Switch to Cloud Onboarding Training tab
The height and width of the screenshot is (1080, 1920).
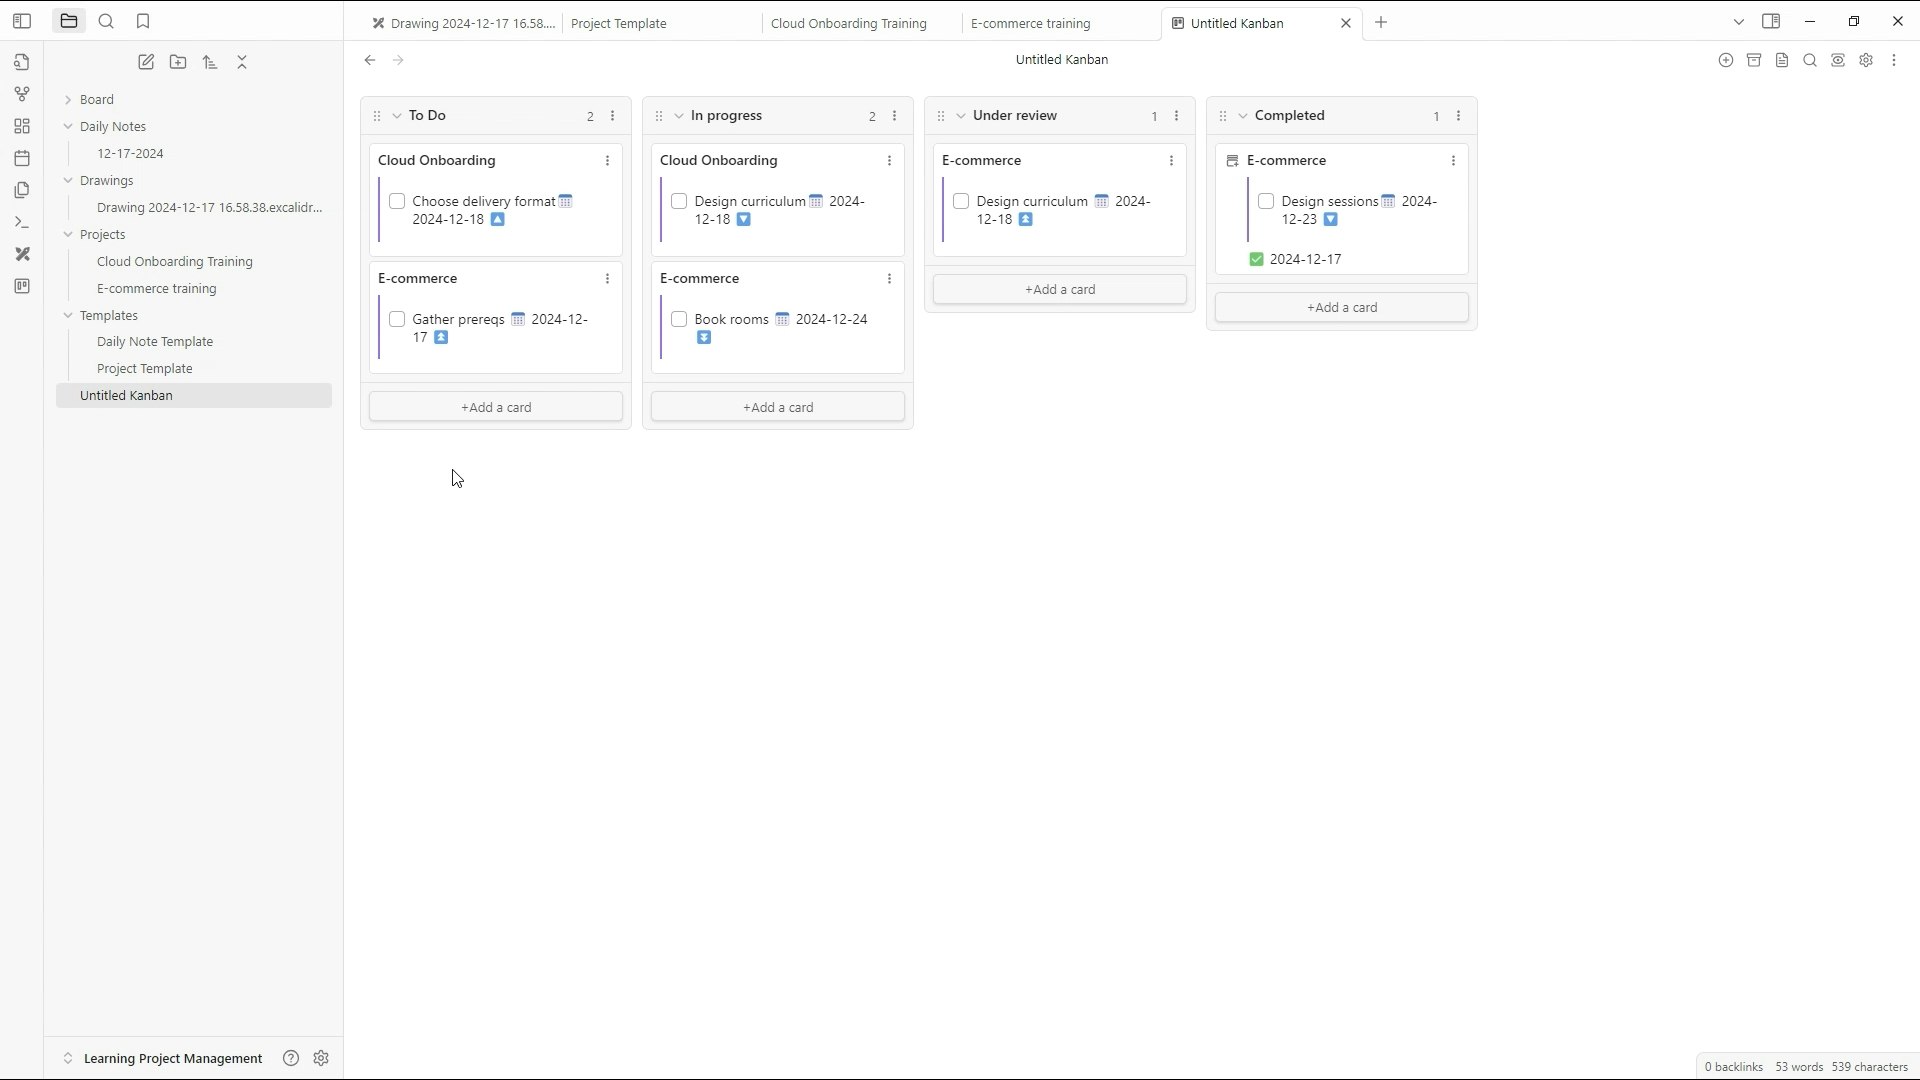click(x=848, y=23)
